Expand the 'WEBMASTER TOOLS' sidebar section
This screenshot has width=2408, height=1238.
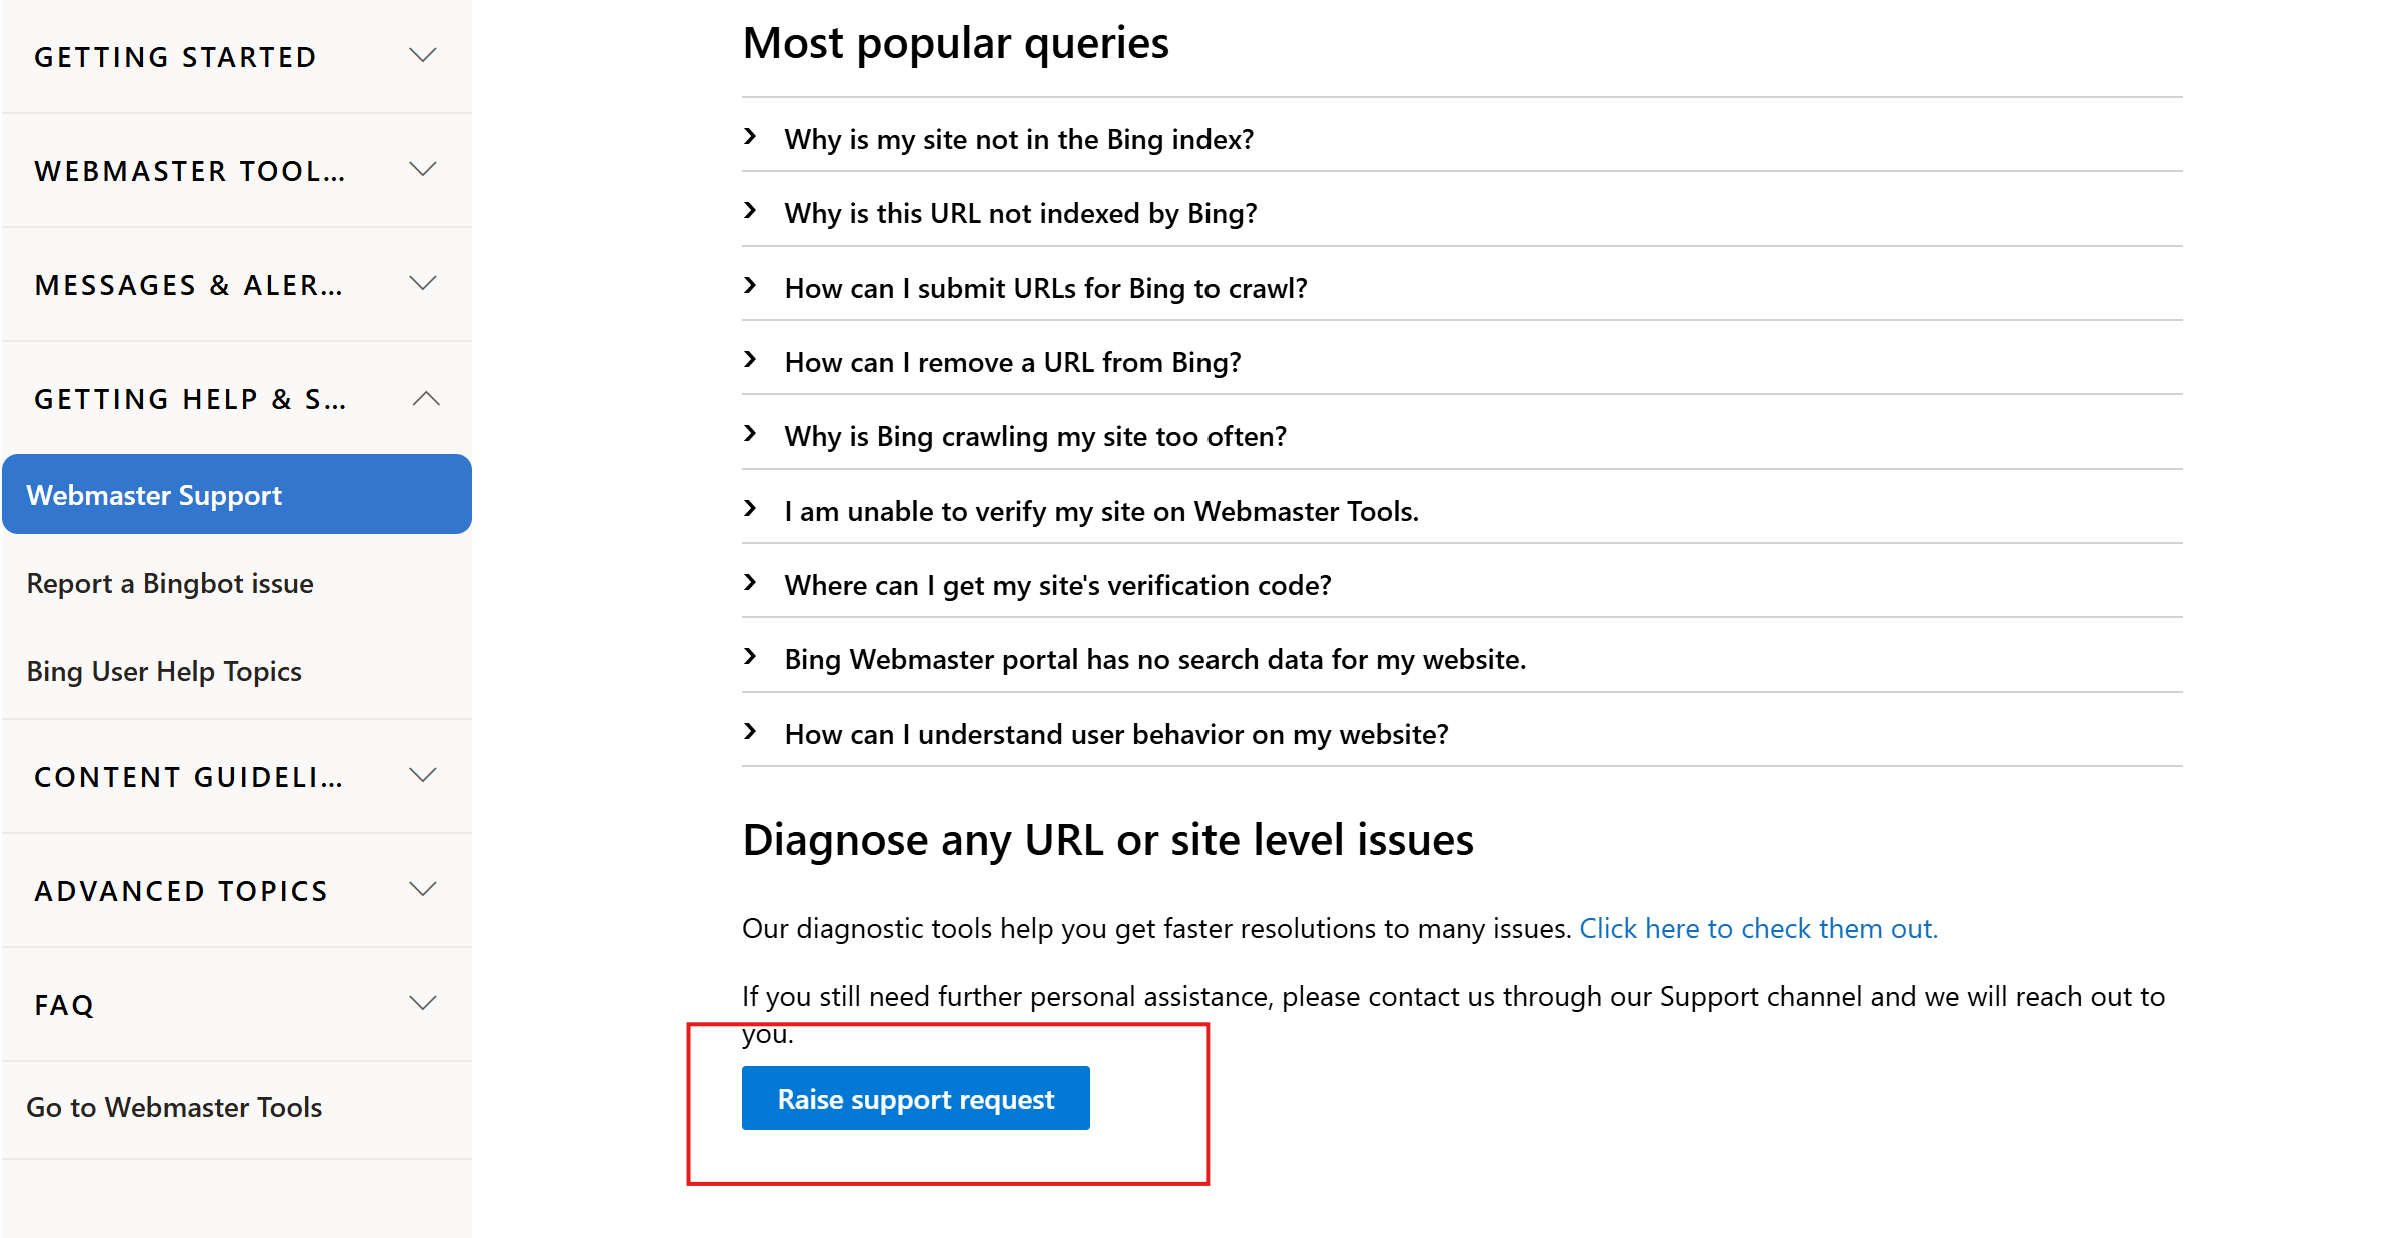click(x=422, y=170)
